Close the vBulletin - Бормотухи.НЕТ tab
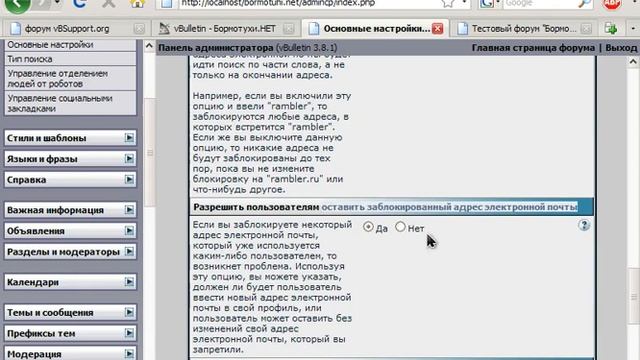 289,29
